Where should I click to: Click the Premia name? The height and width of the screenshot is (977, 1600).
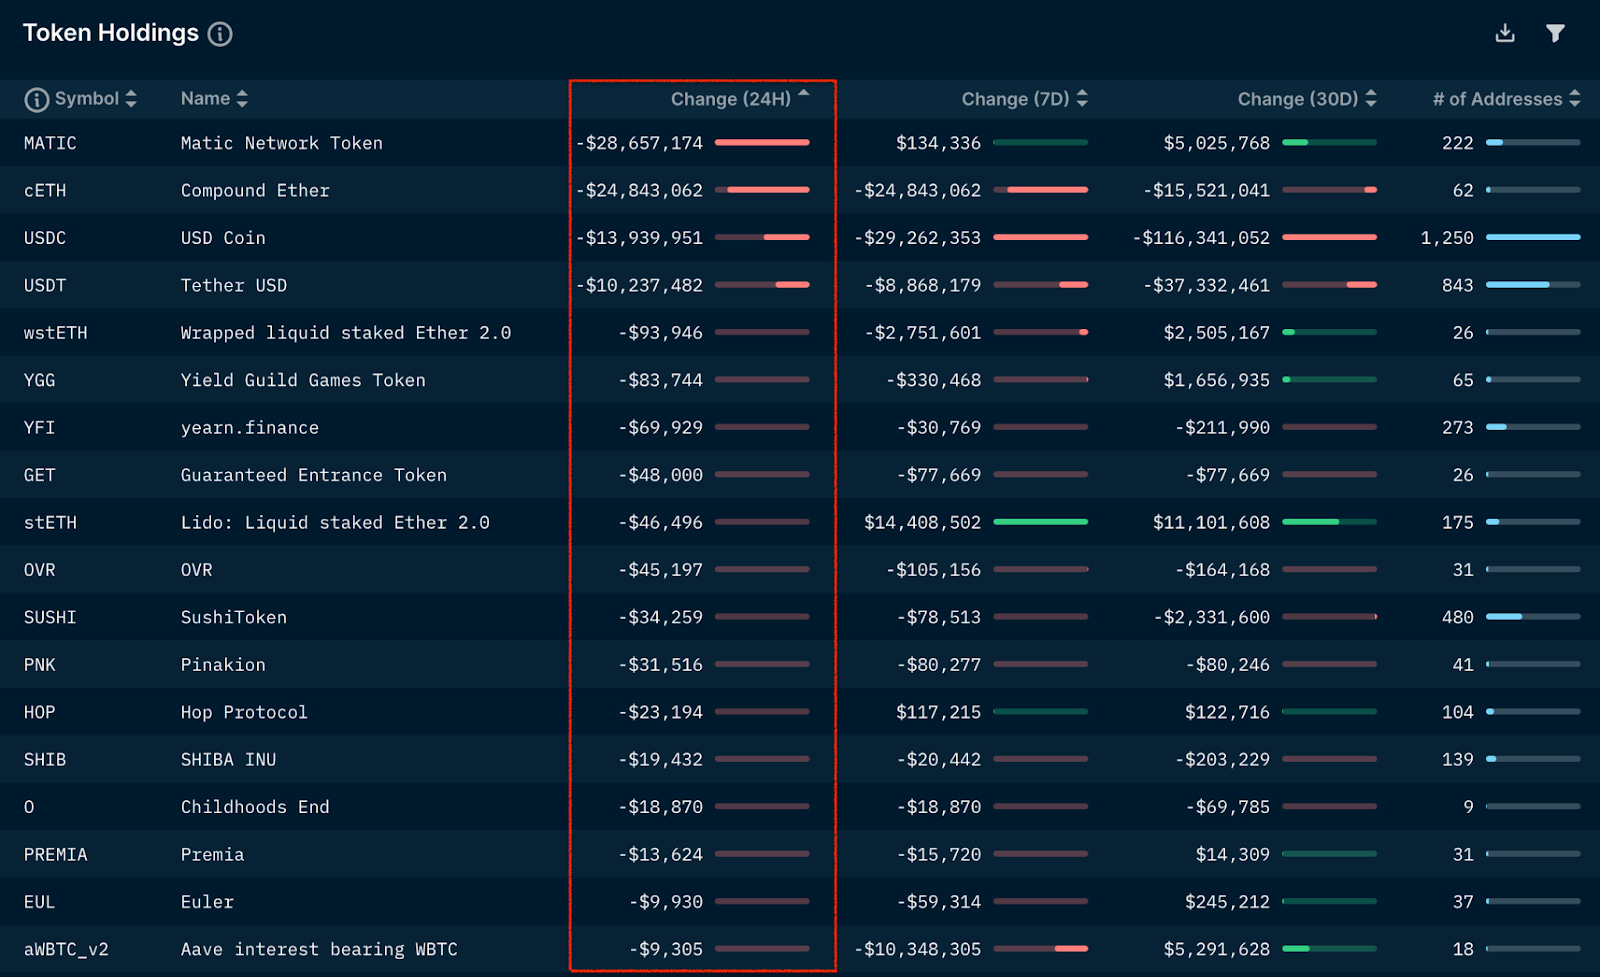tap(212, 855)
